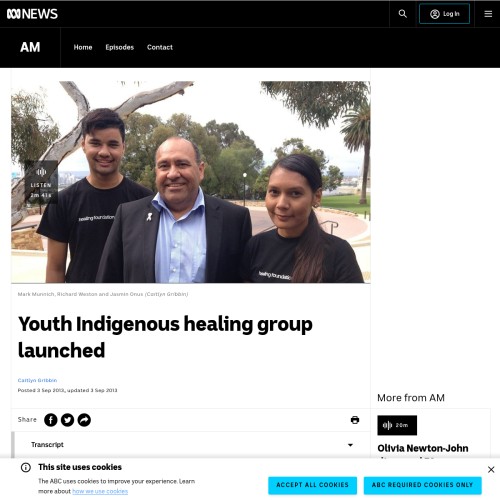Open the hamburger menu icon
This screenshot has width=500, height=500.
coord(488,14)
